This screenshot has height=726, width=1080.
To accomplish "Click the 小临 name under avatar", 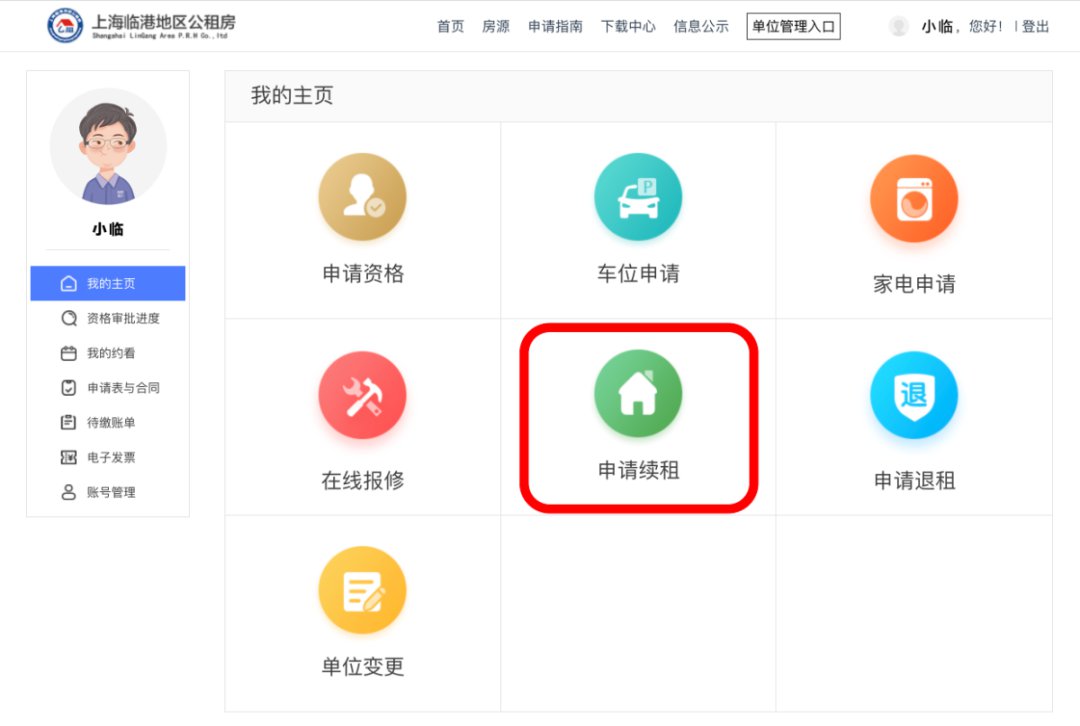I will pyautogui.click(x=108, y=229).
